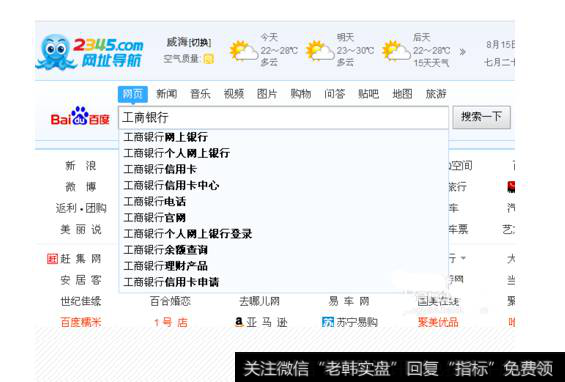Open the 易车网 link
565x382 pixels.
(349, 301)
